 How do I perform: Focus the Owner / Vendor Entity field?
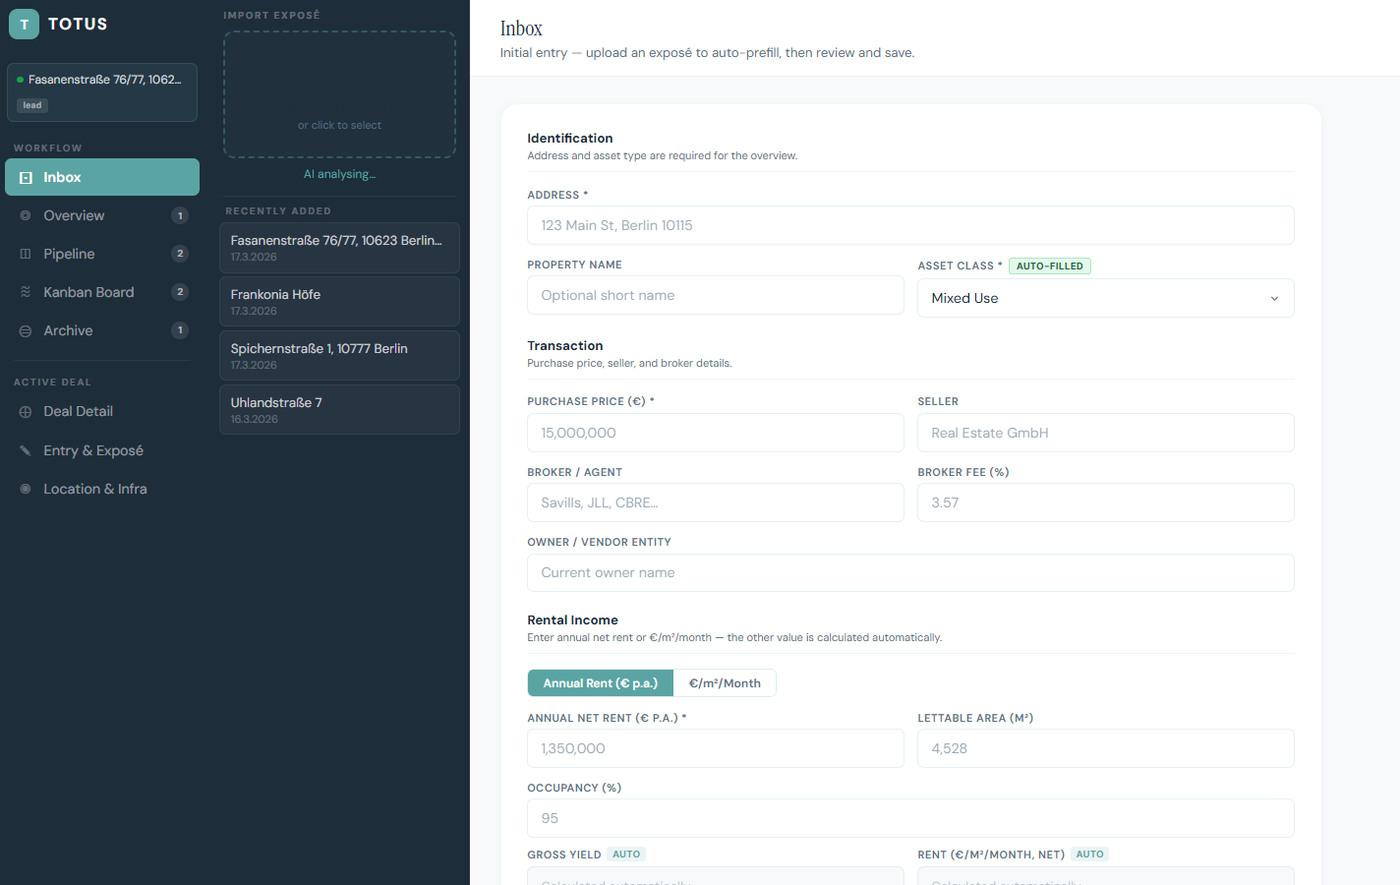click(911, 573)
